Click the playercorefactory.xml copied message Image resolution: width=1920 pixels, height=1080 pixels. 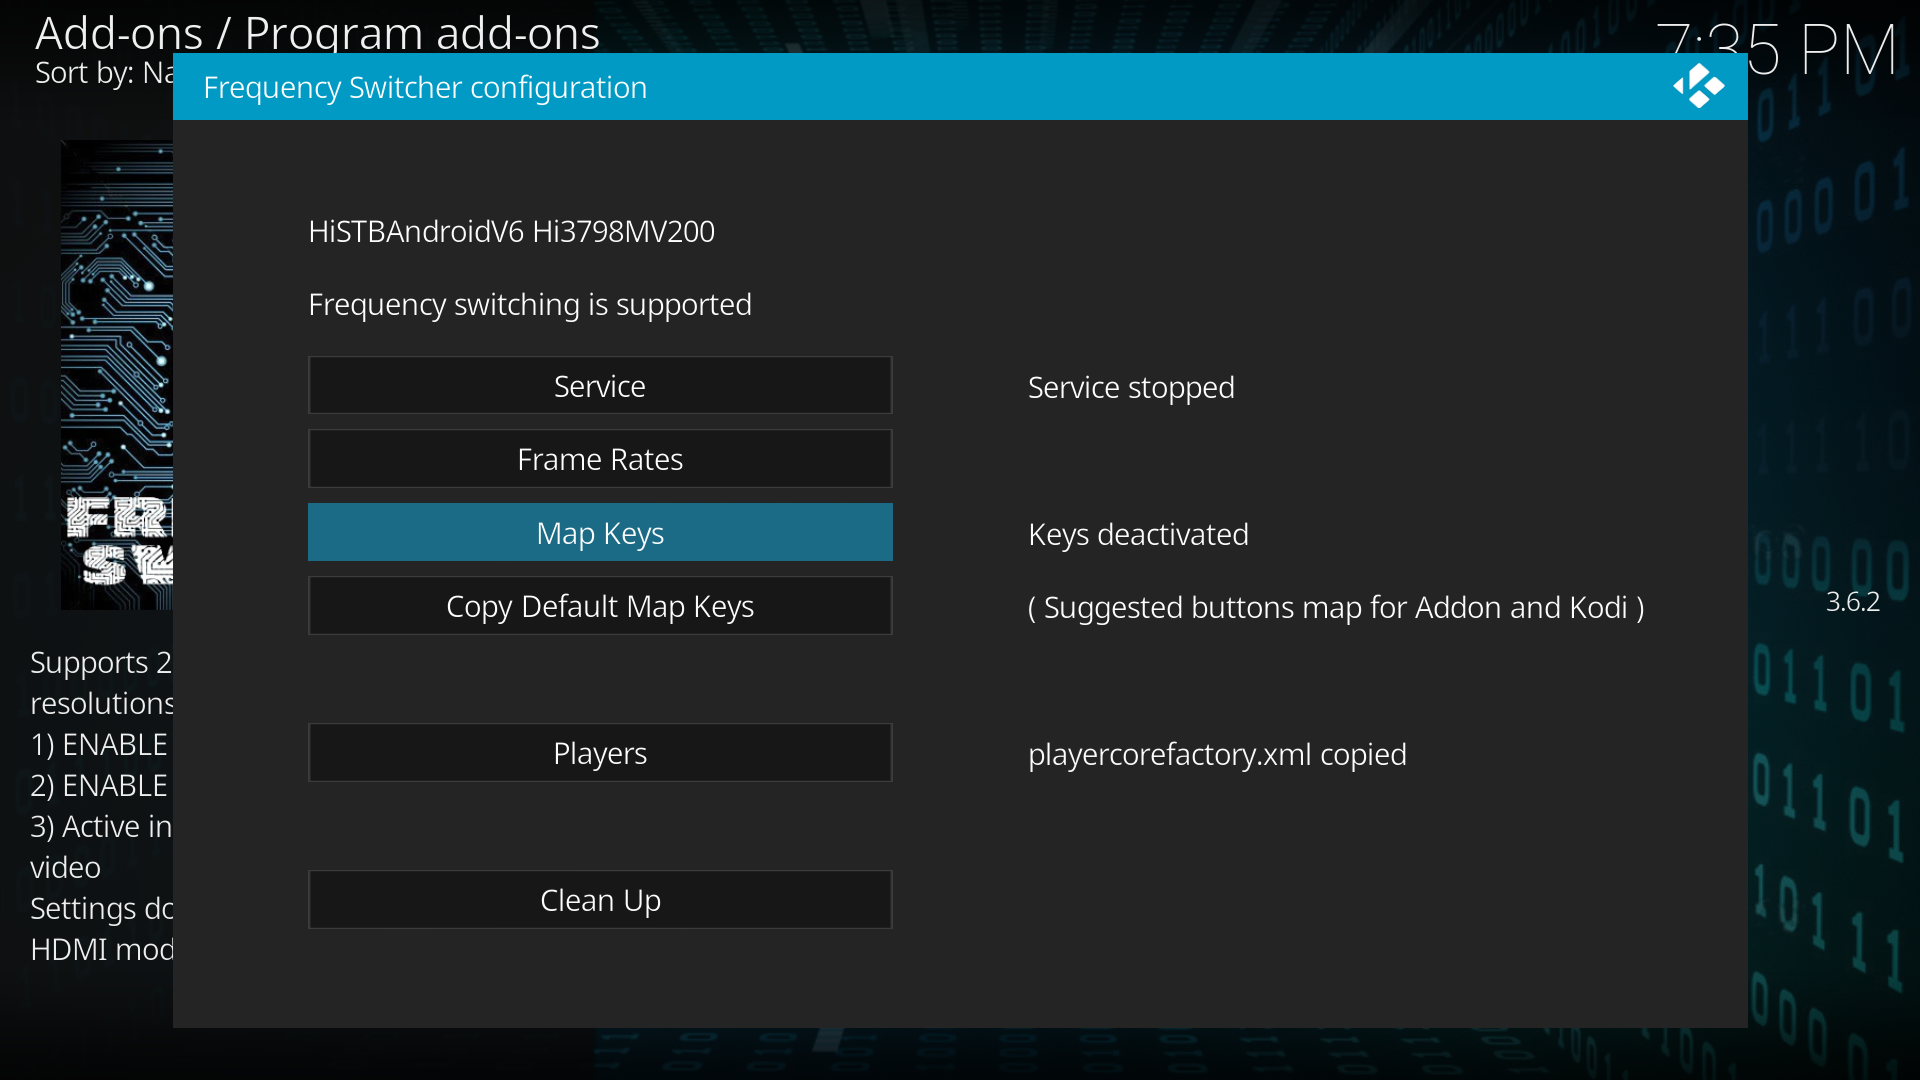click(1217, 755)
